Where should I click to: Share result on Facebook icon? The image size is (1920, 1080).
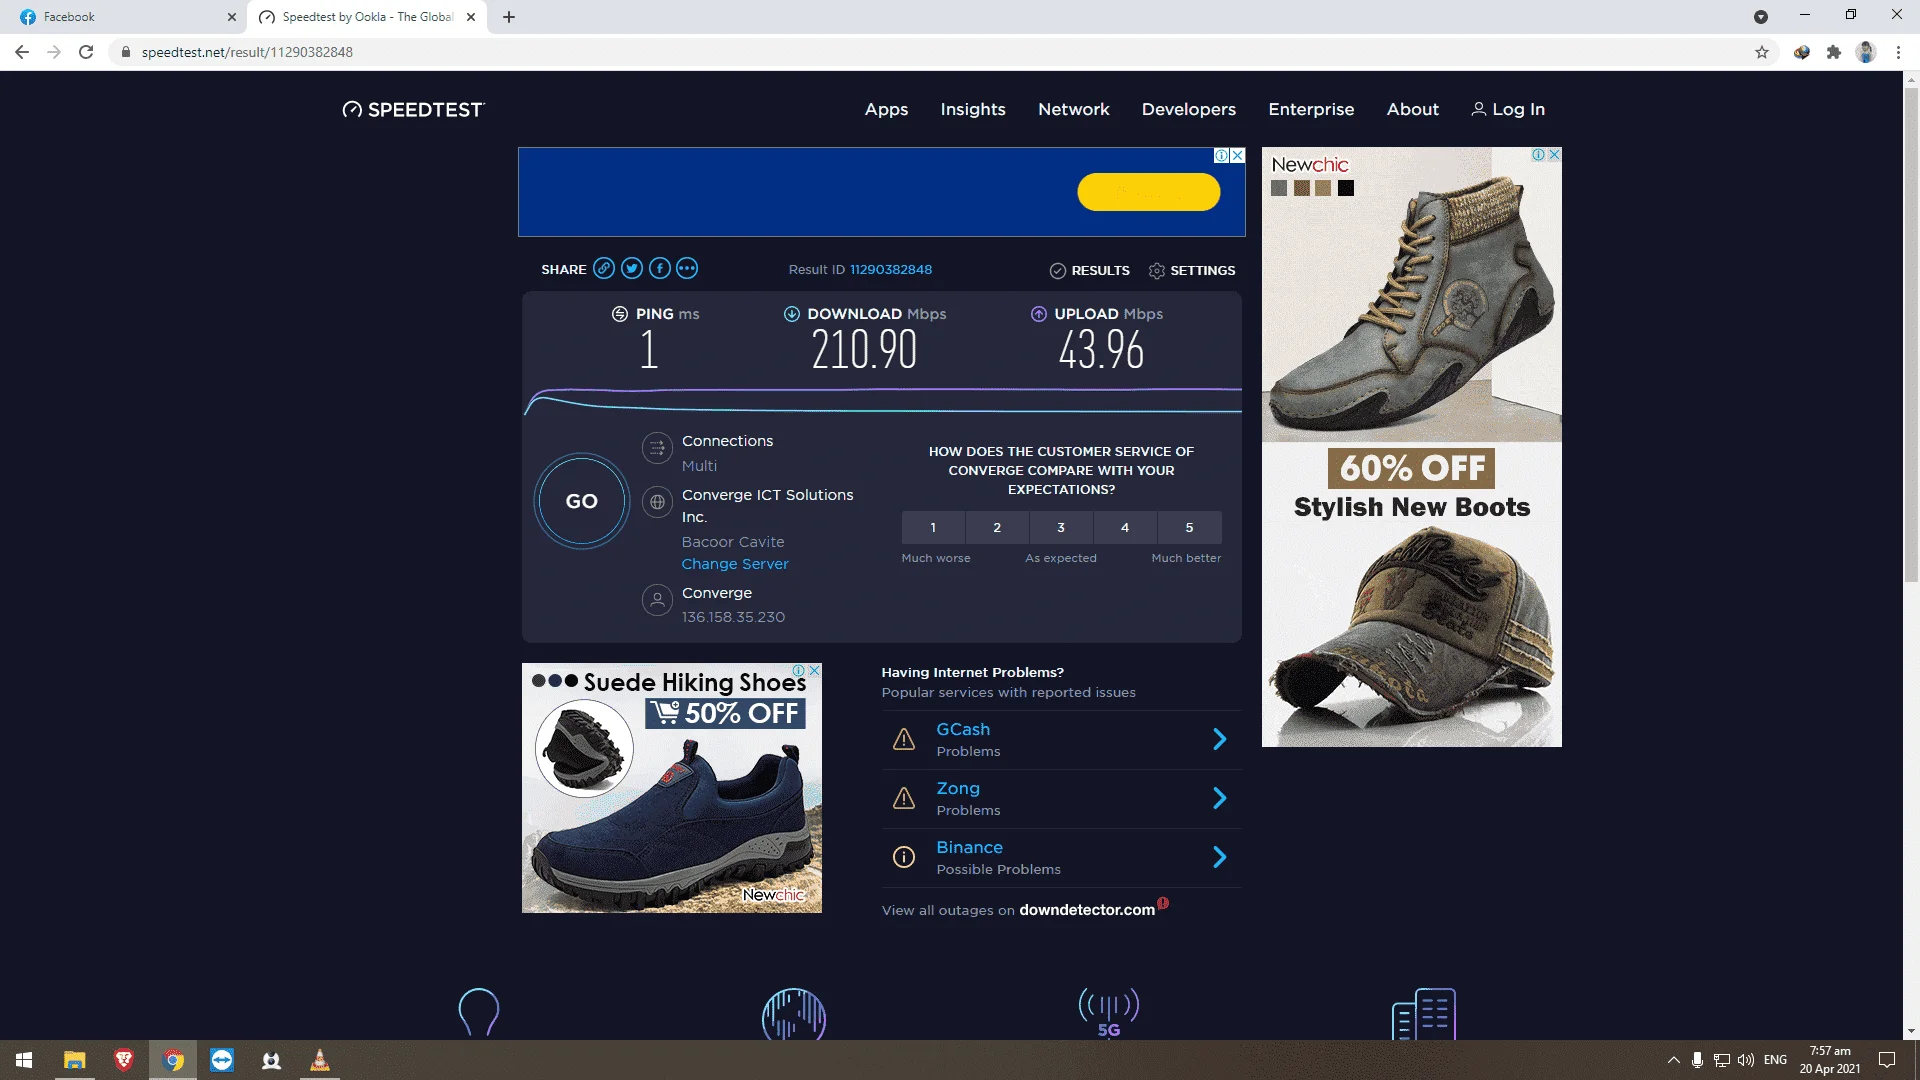(x=660, y=268)
